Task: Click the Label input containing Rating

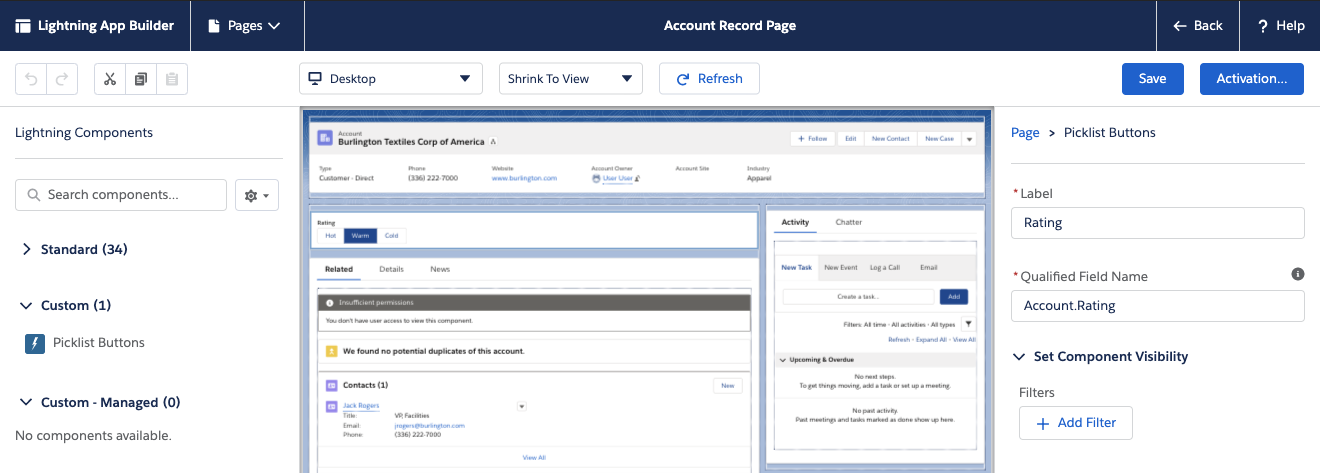Action: coord(1157,223)
